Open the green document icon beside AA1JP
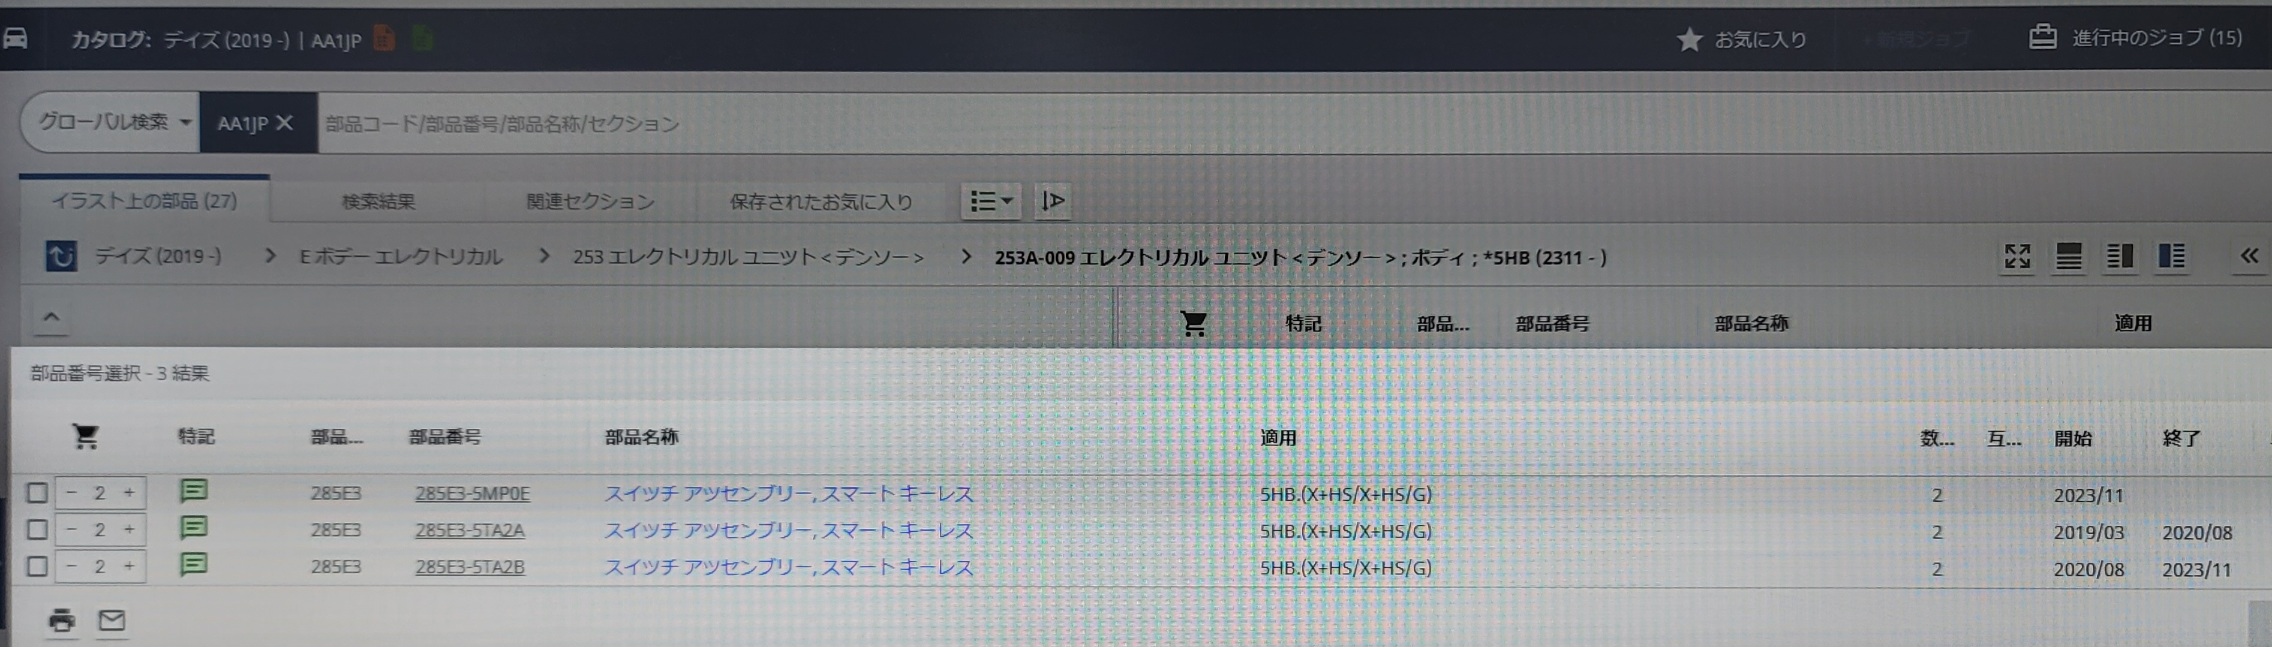 coord(422,39)
